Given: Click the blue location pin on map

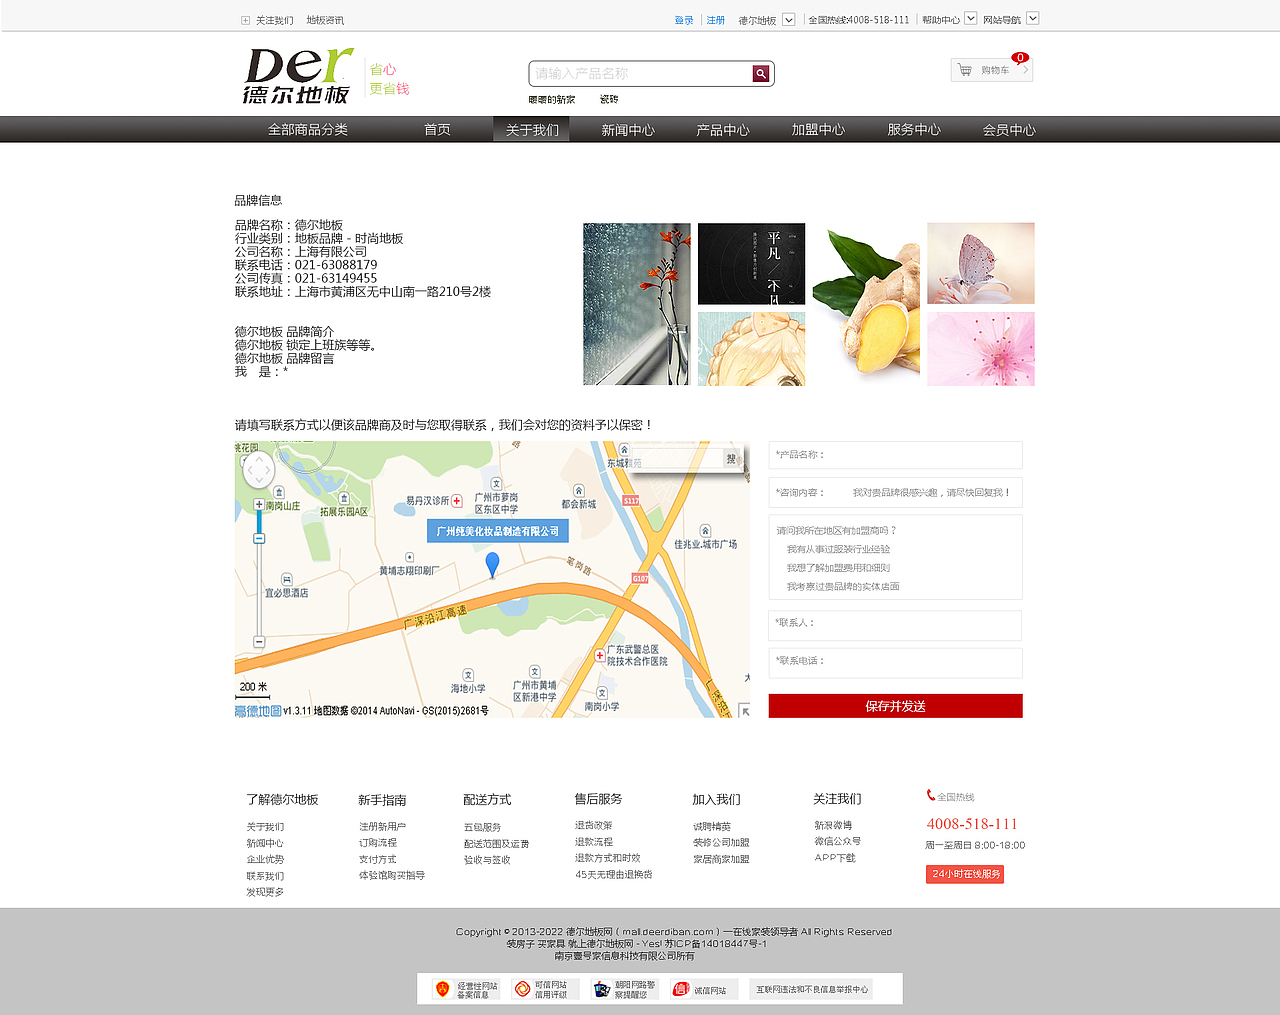Looking at the screenshot, I should [492, 565].
